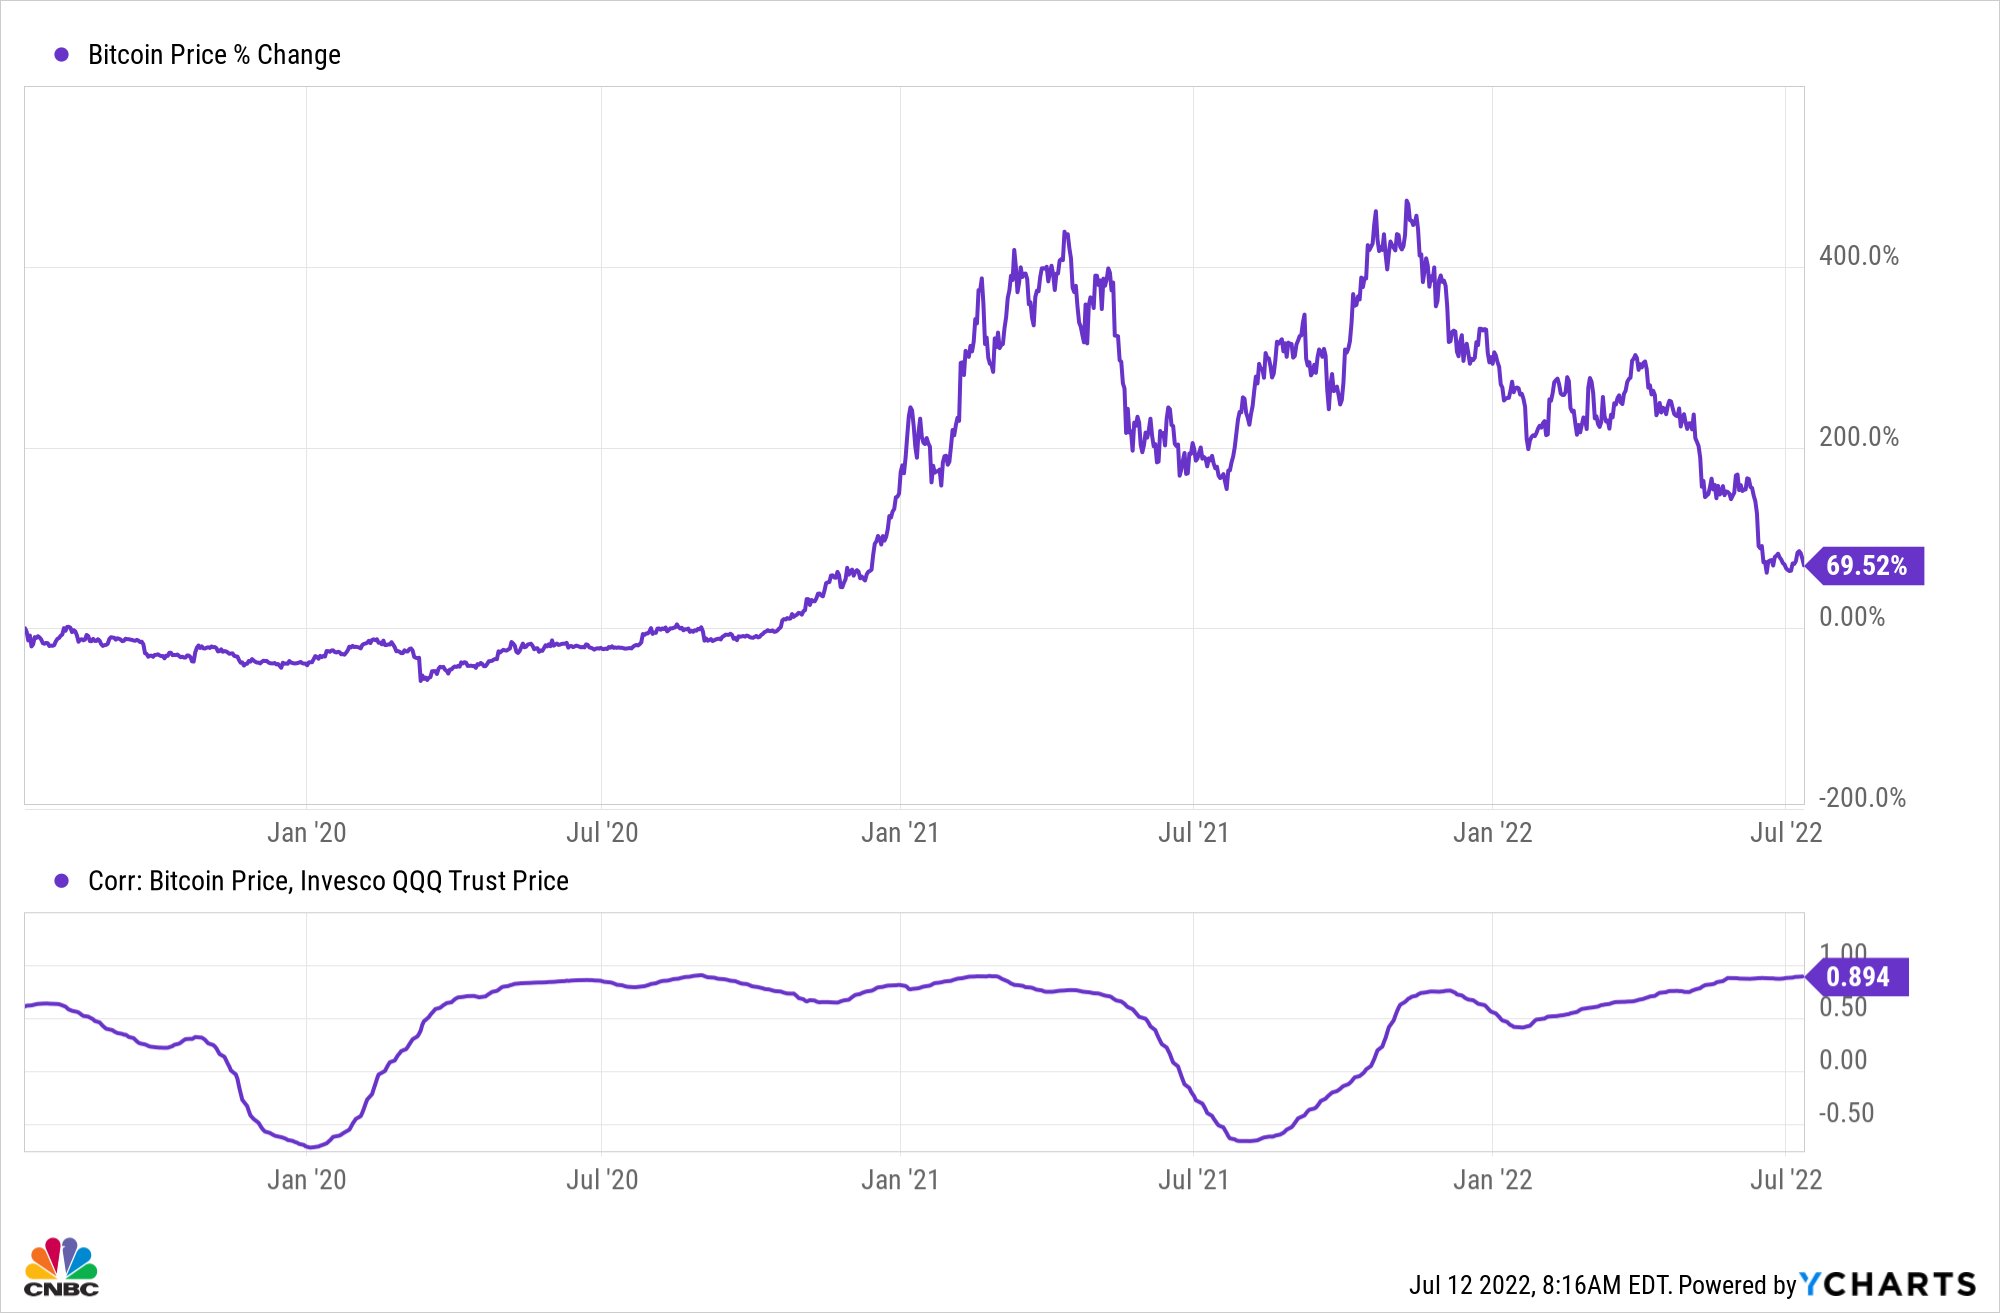Click the Bitcoin Price % Change legend label
Viewport: 2000px width, 1313px height.
[x=214, y=55]
